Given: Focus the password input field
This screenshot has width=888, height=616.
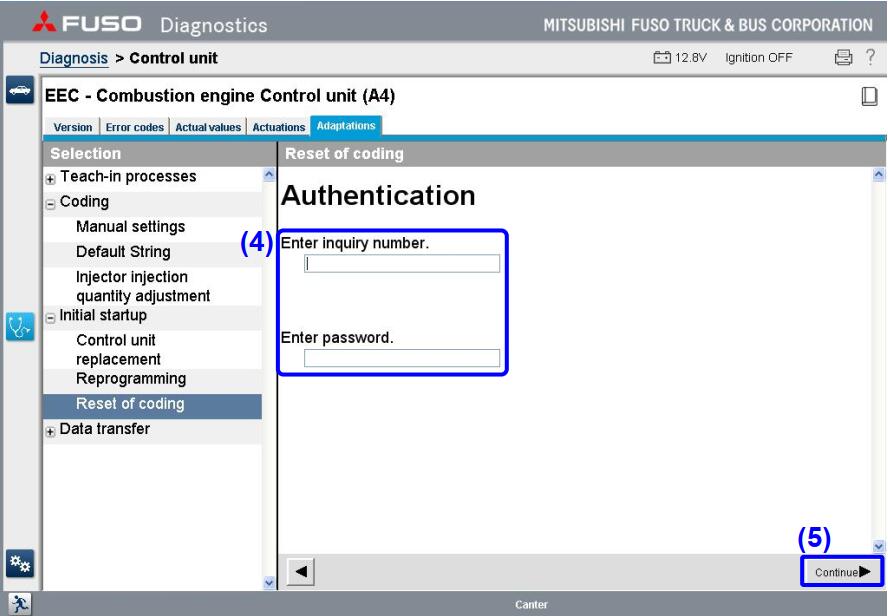Looking at the screenshot, I should (402, 358).
